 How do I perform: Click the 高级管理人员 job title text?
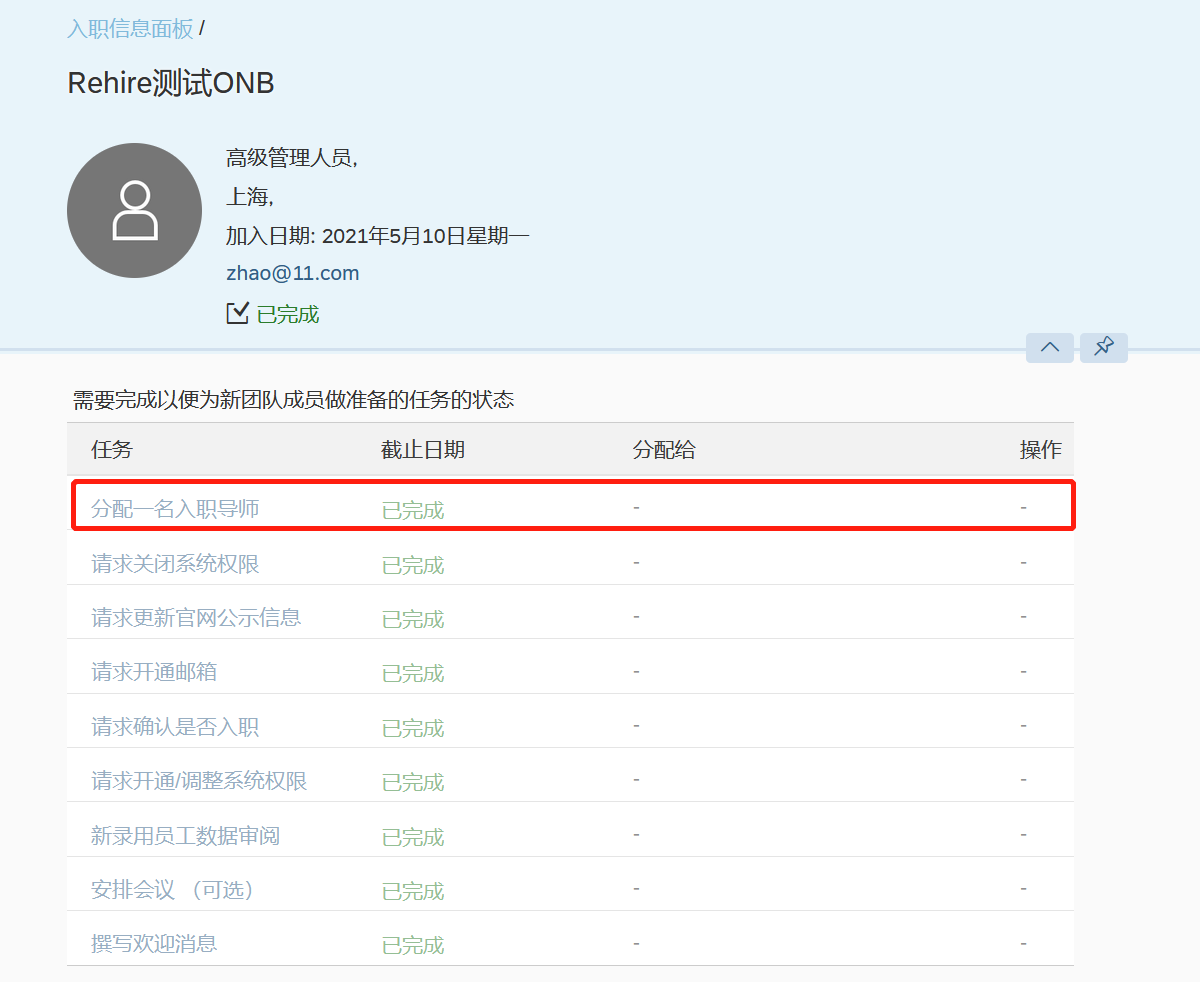point(292,158)
